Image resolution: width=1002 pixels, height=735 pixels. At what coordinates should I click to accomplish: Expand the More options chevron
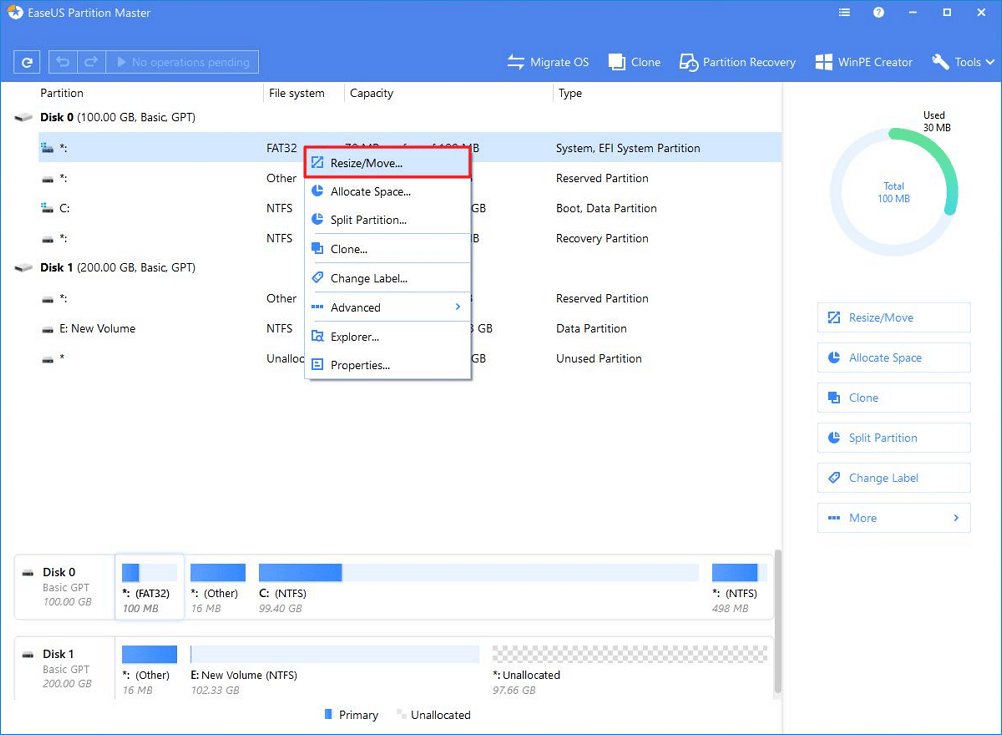click(956, 518)
